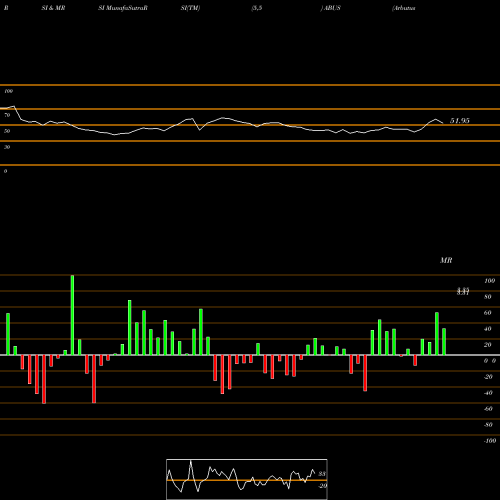The height and width of the screenshot is (500, 500).
Task: Click the 'SI(TM)' header text
Action: [190, 8]
